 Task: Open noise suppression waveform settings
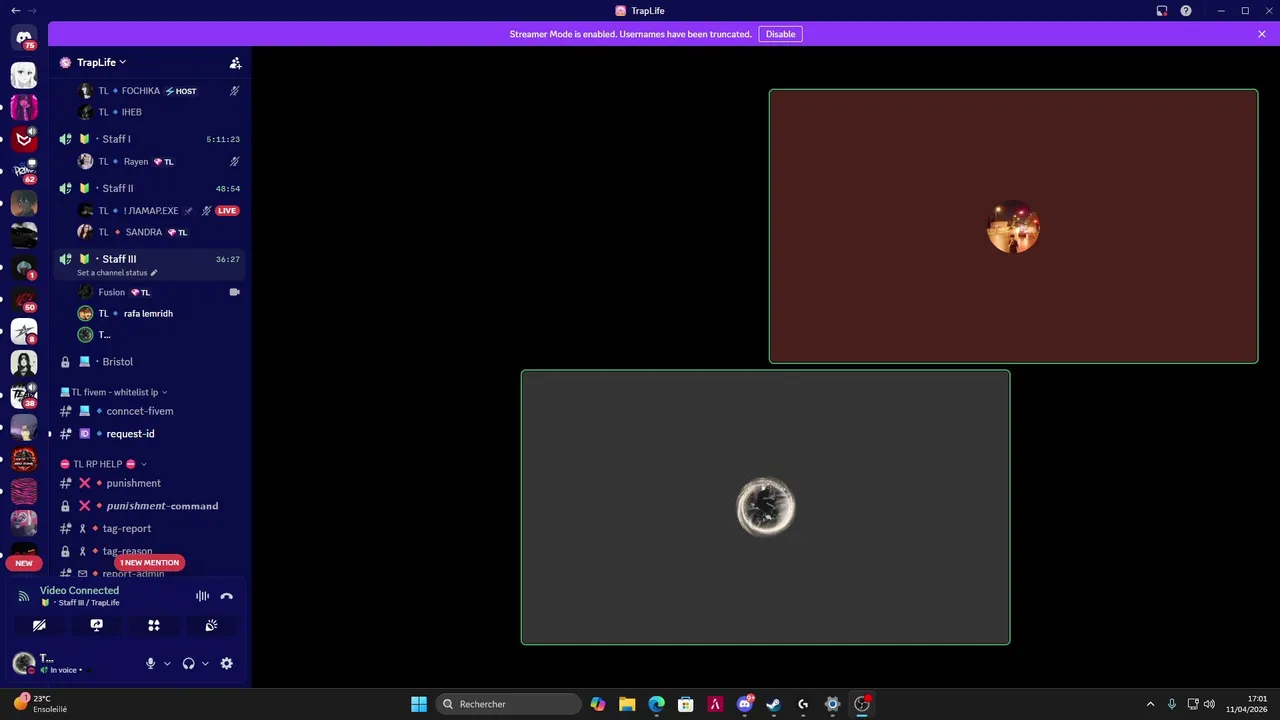[202, 596]
